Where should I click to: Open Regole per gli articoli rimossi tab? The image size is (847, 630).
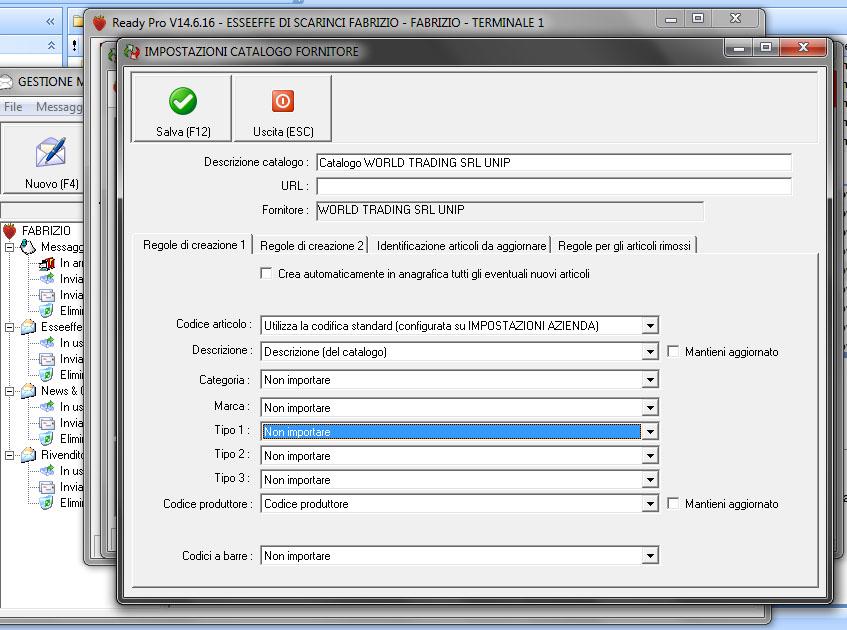[624, 246]
